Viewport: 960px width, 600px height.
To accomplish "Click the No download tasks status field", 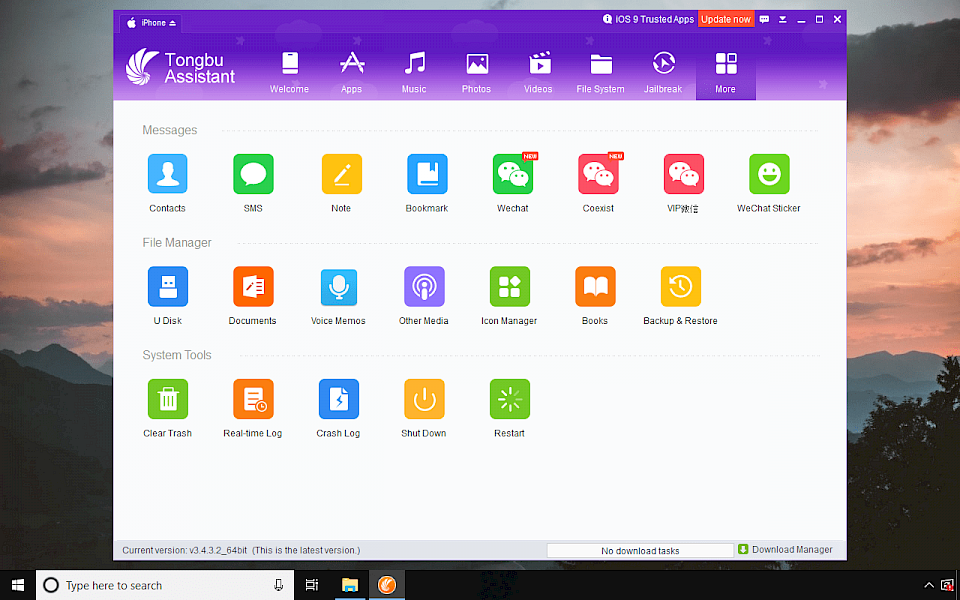I will coord(640,550).
